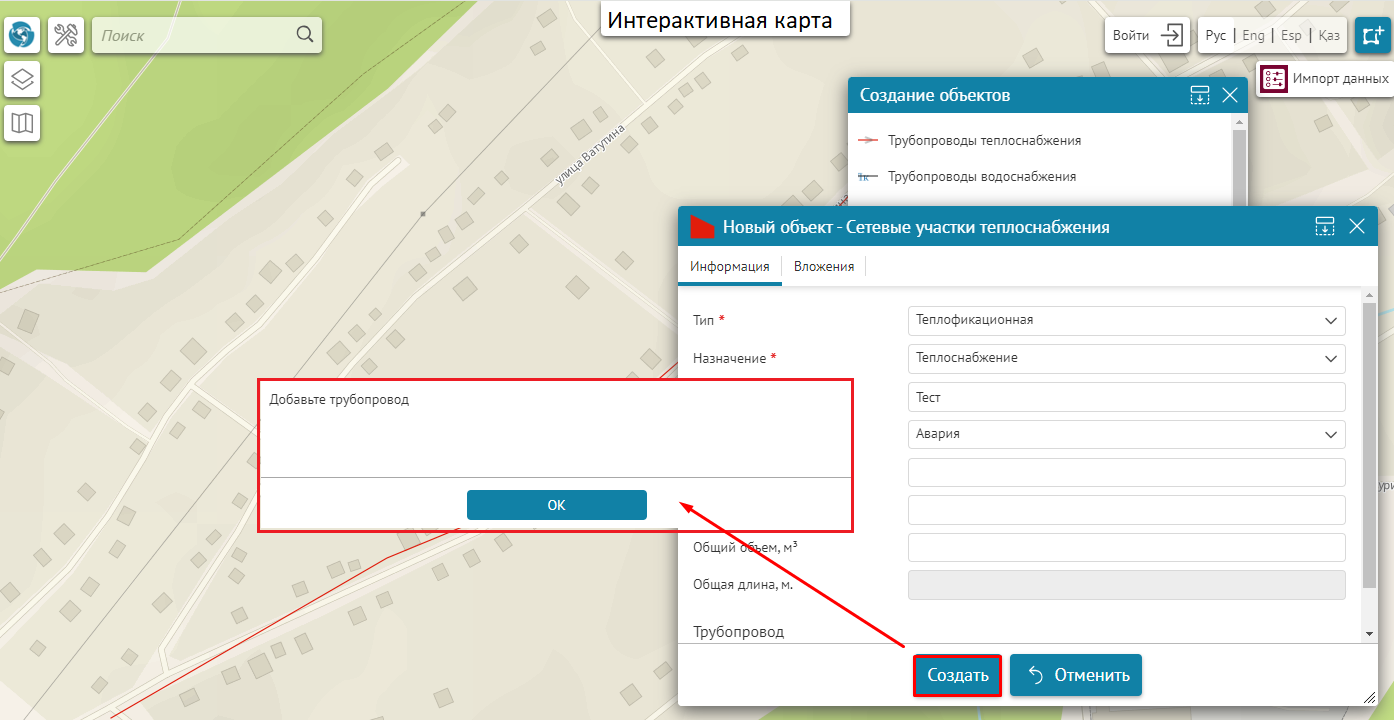The width and height of the screenshot is (1394, 720).
Task: Click the Войти login button
Action: click(1147, 35)
